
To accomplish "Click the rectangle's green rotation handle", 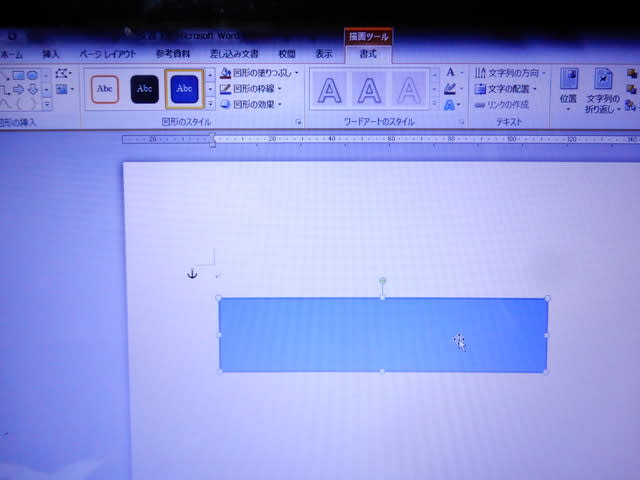I will click(383, 281).
